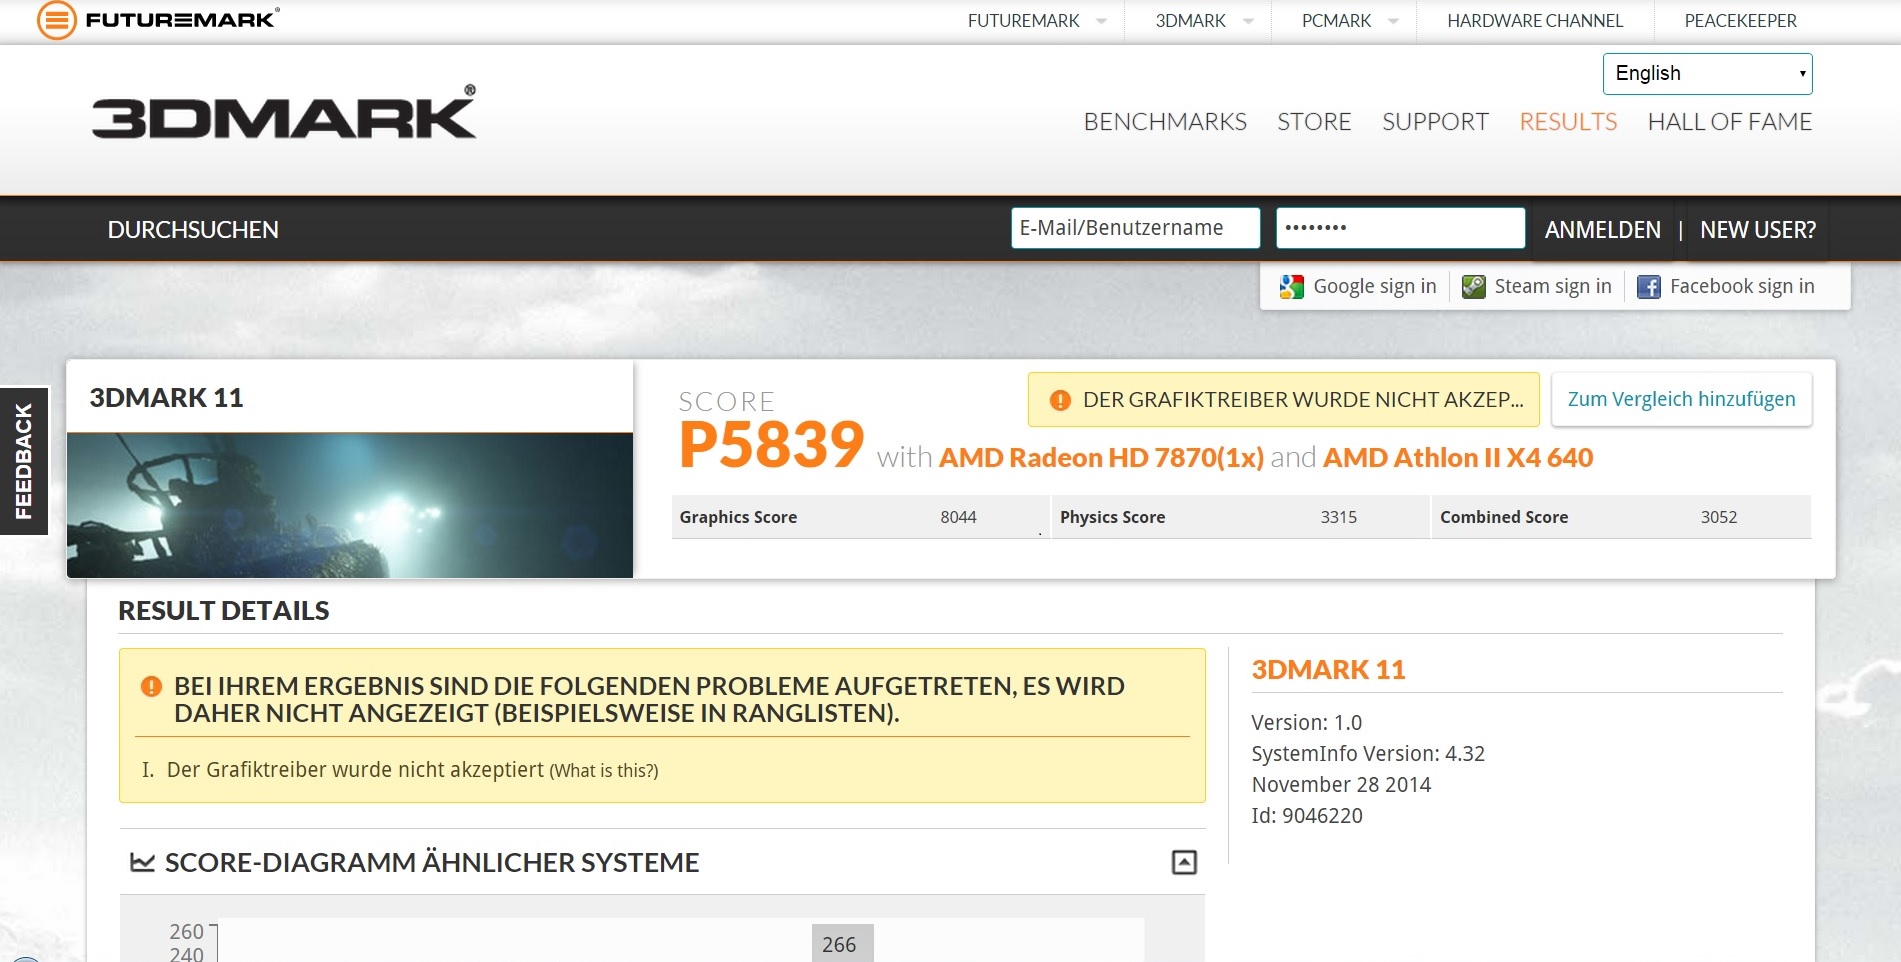The image size is (1901, 962).
Task: Click AMD Radeon HD 7870(1x) link
Action: click(x=1101, y=458)
